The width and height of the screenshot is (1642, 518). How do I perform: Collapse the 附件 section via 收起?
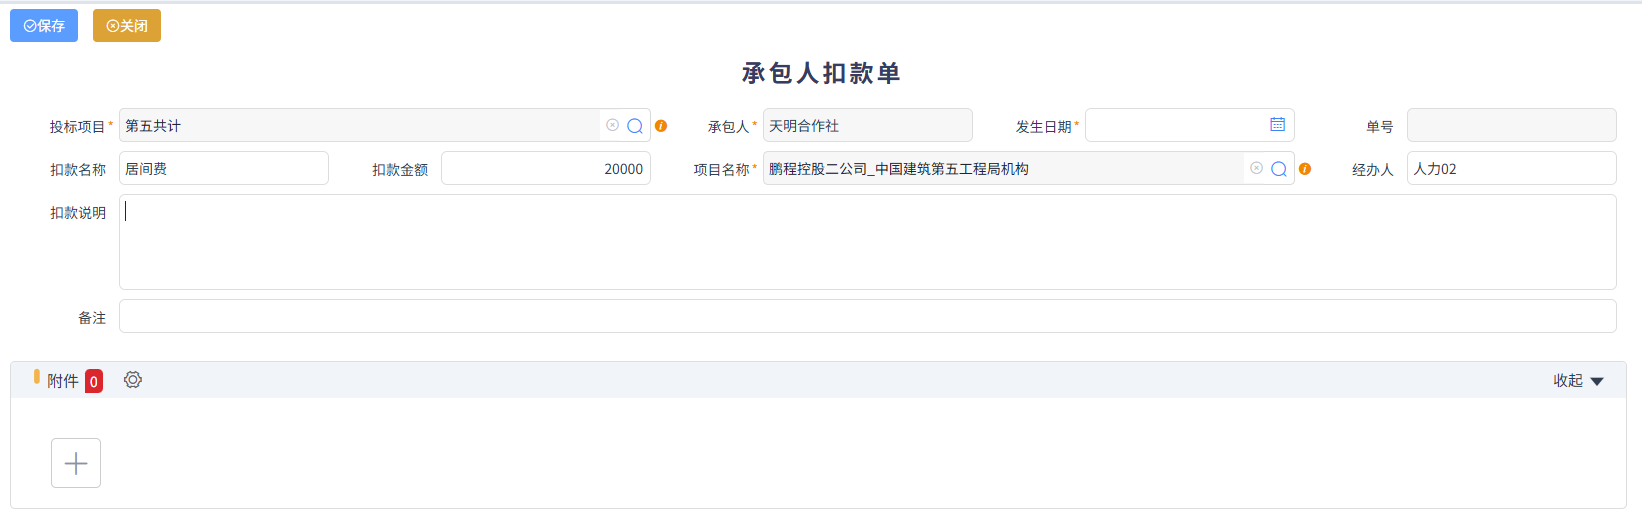pos(1577,381)
